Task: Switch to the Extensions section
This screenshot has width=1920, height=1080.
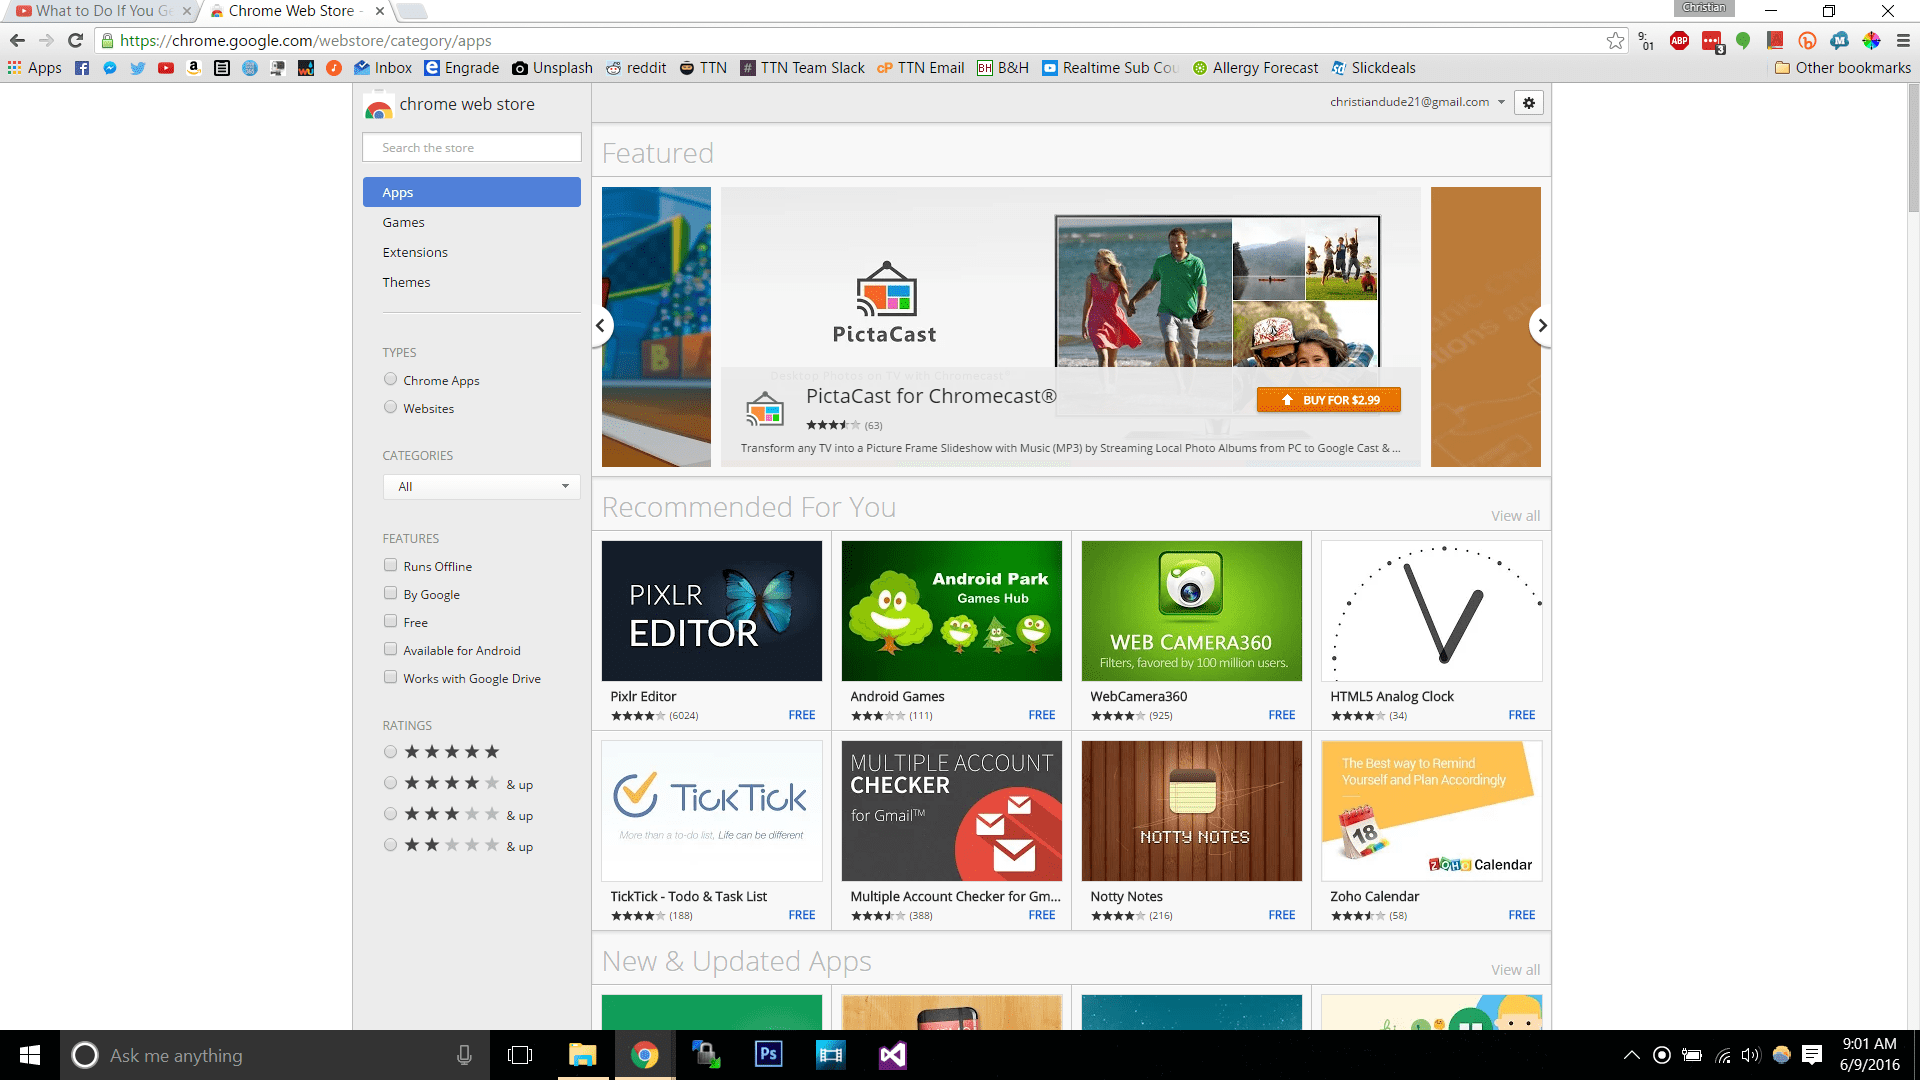Action: [414, 252]
